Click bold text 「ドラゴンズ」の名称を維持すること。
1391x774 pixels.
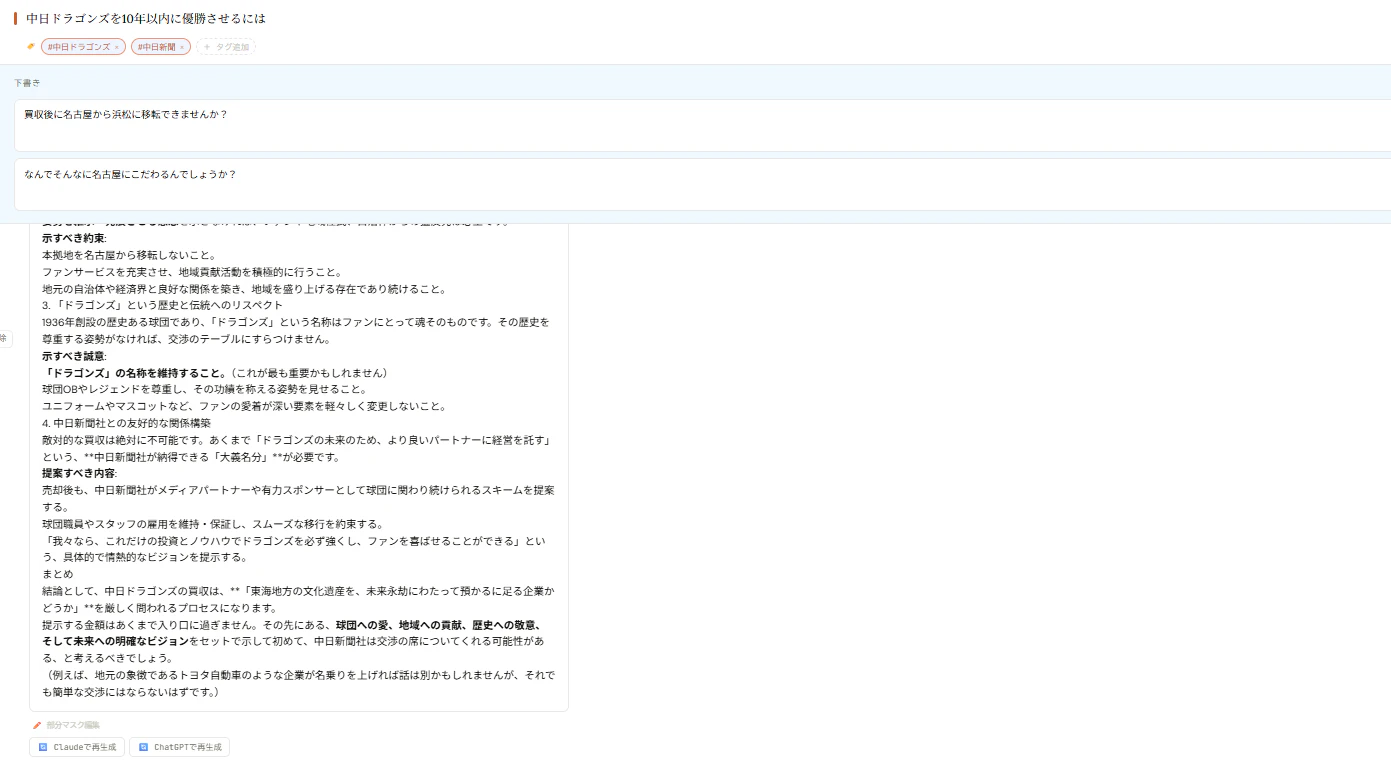[136, 373]
